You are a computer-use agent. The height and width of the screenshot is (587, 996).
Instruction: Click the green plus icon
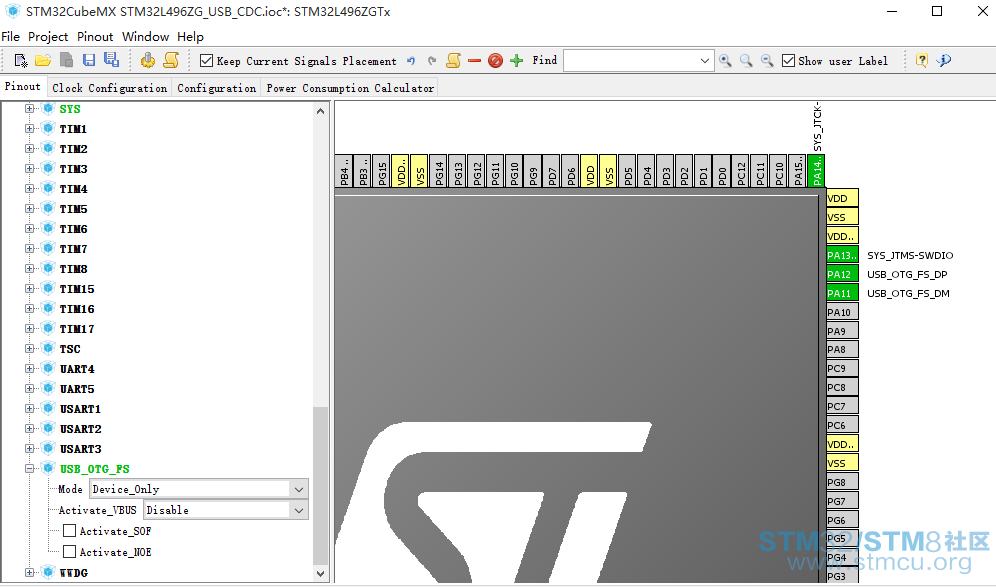pos(516,61)
